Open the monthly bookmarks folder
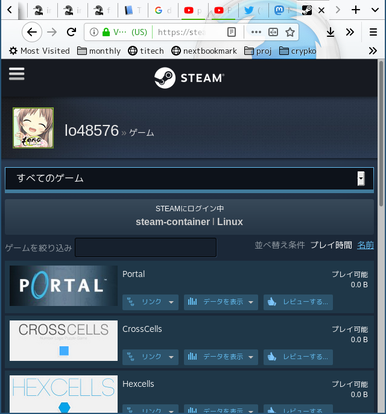The width and height of the screenshot is (386, 414). click(99, 51)
